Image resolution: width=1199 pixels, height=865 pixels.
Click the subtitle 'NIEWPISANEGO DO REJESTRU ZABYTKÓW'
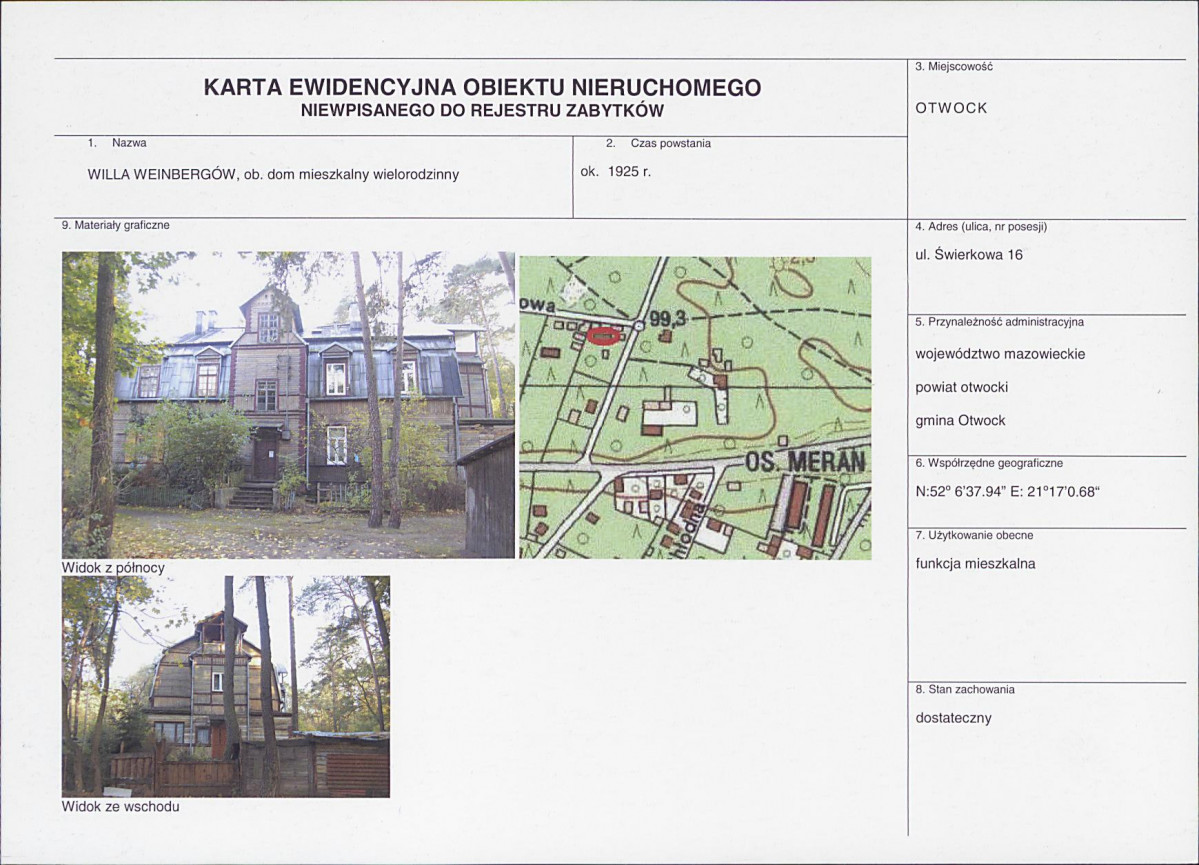pyautogui.click(x=483, y=111)
